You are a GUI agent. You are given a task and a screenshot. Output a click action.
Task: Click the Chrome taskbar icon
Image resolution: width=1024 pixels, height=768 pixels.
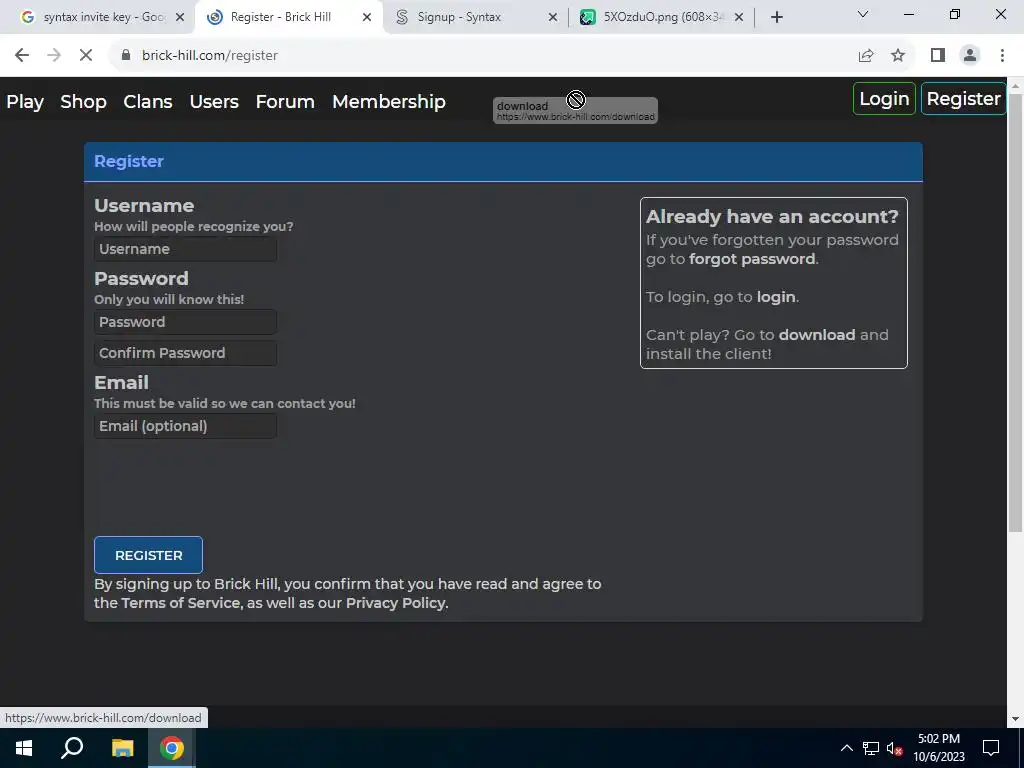pyautogui.click(x=172, y=748)
